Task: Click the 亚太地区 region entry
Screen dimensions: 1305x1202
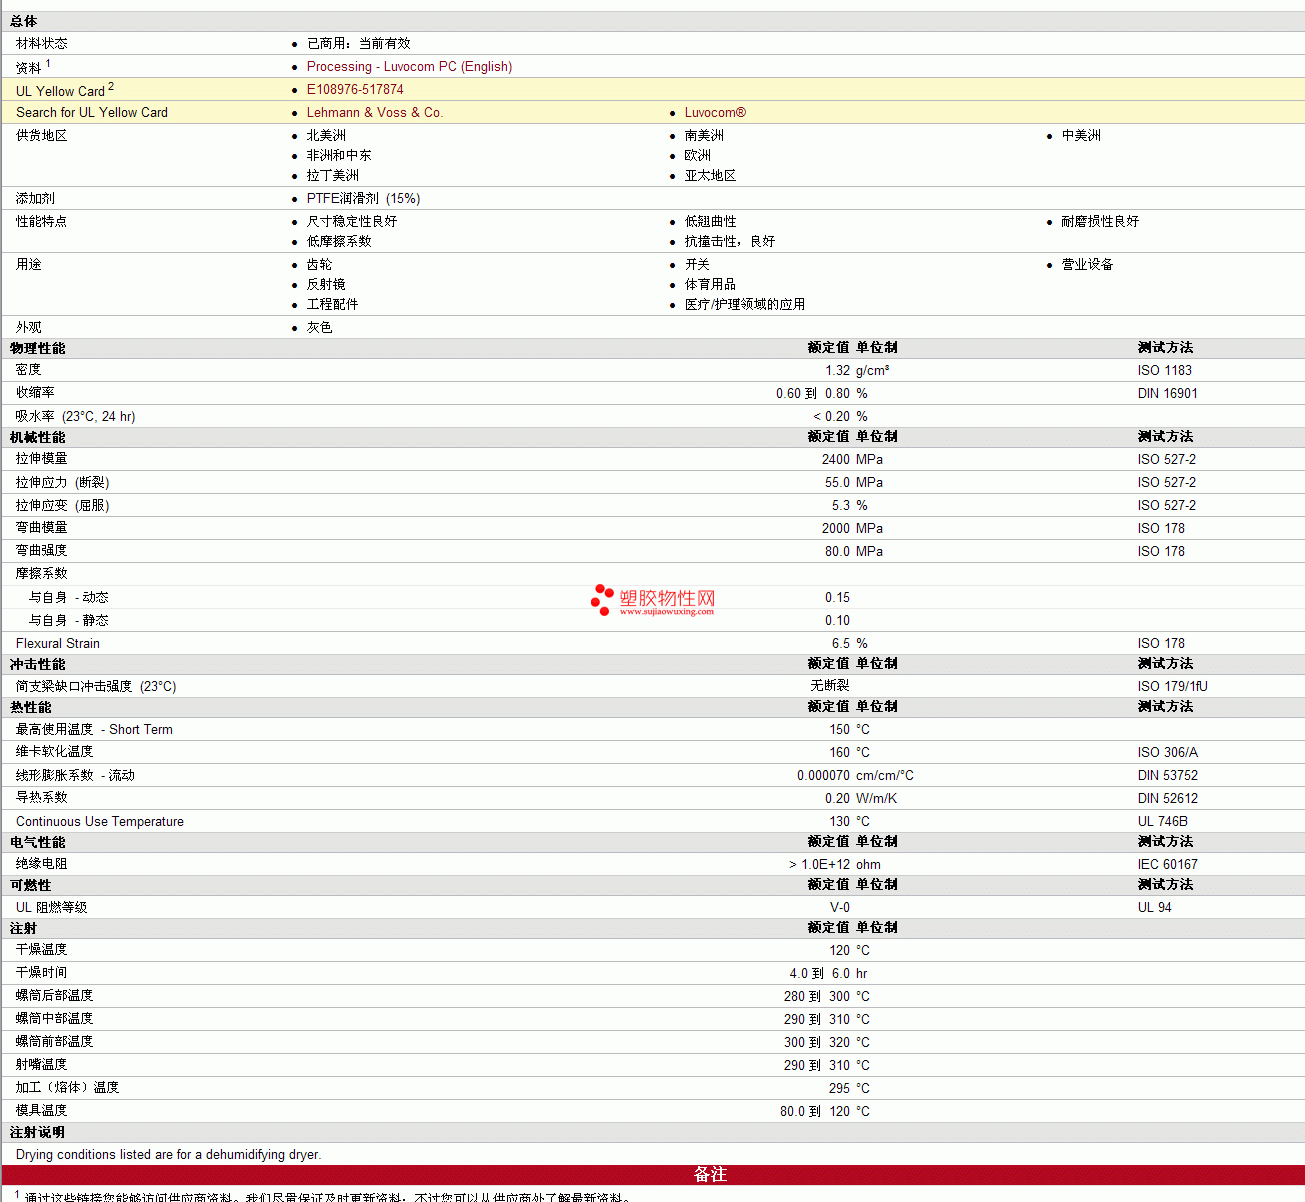Action: 711,175
